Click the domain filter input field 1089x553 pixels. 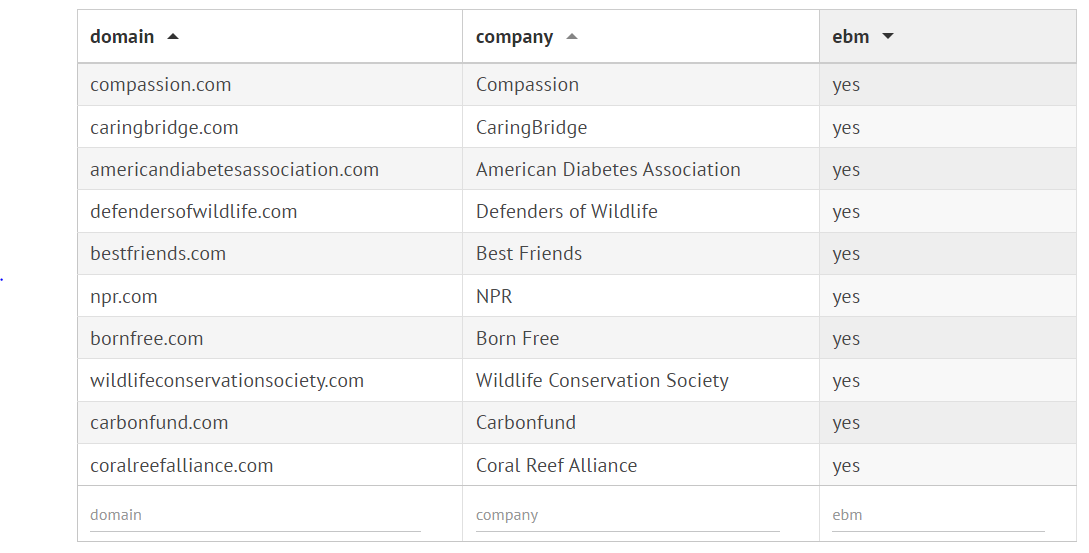click(255, 515)
